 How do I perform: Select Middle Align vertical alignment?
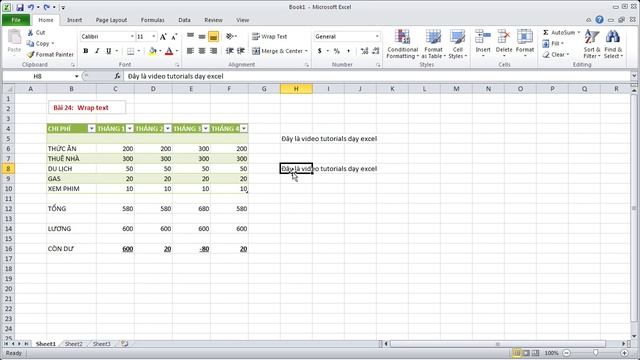[x=202, y=37]
